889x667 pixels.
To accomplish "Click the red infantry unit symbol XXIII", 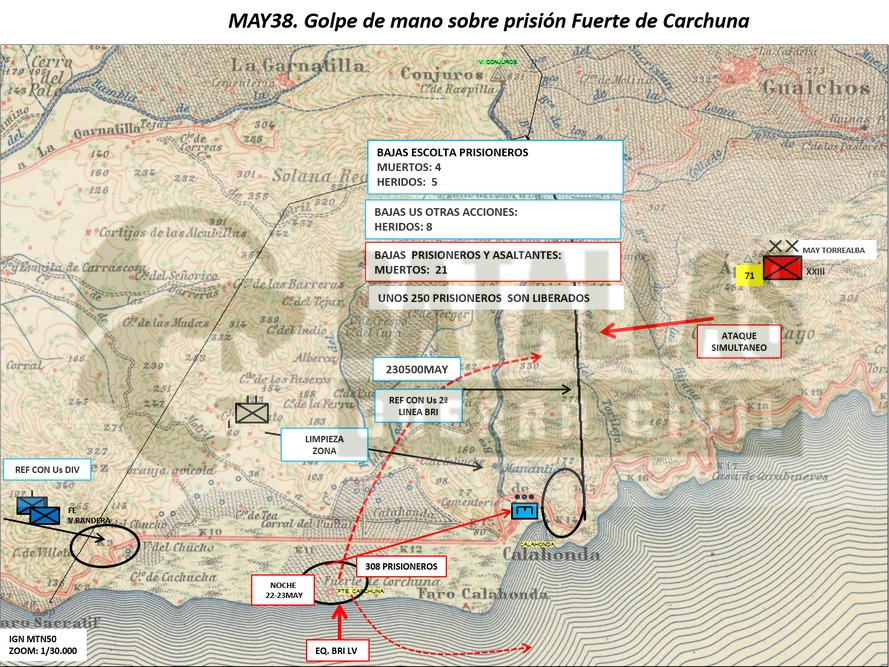I will click(782, 268).
